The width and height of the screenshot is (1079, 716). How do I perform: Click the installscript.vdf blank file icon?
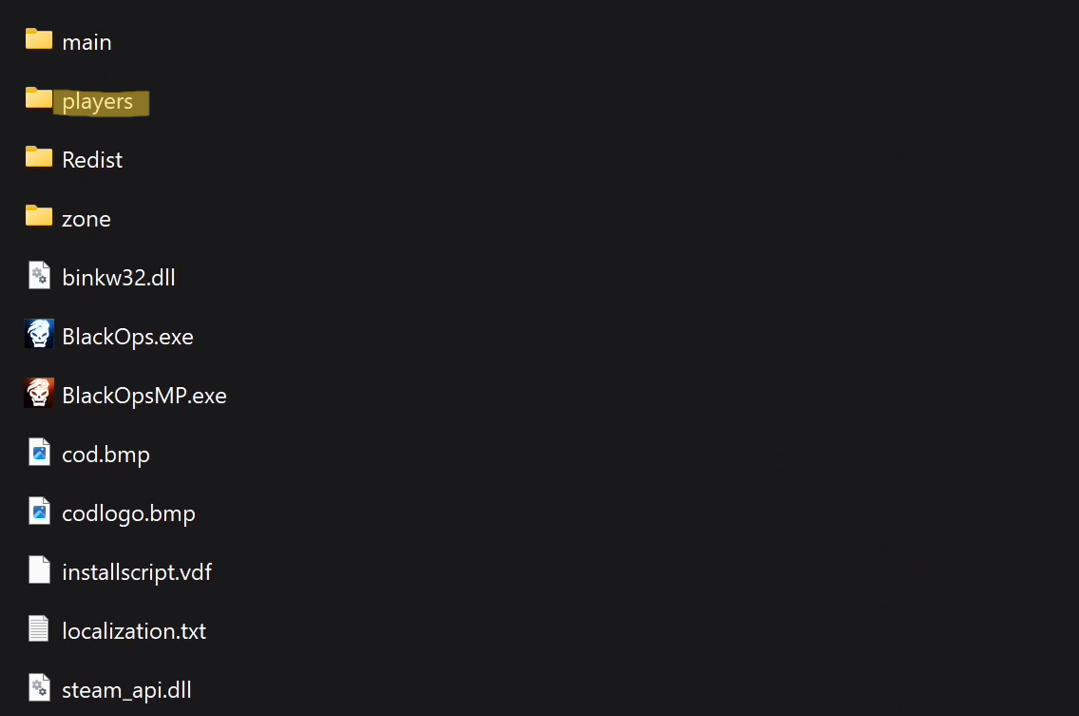[39, 570]
